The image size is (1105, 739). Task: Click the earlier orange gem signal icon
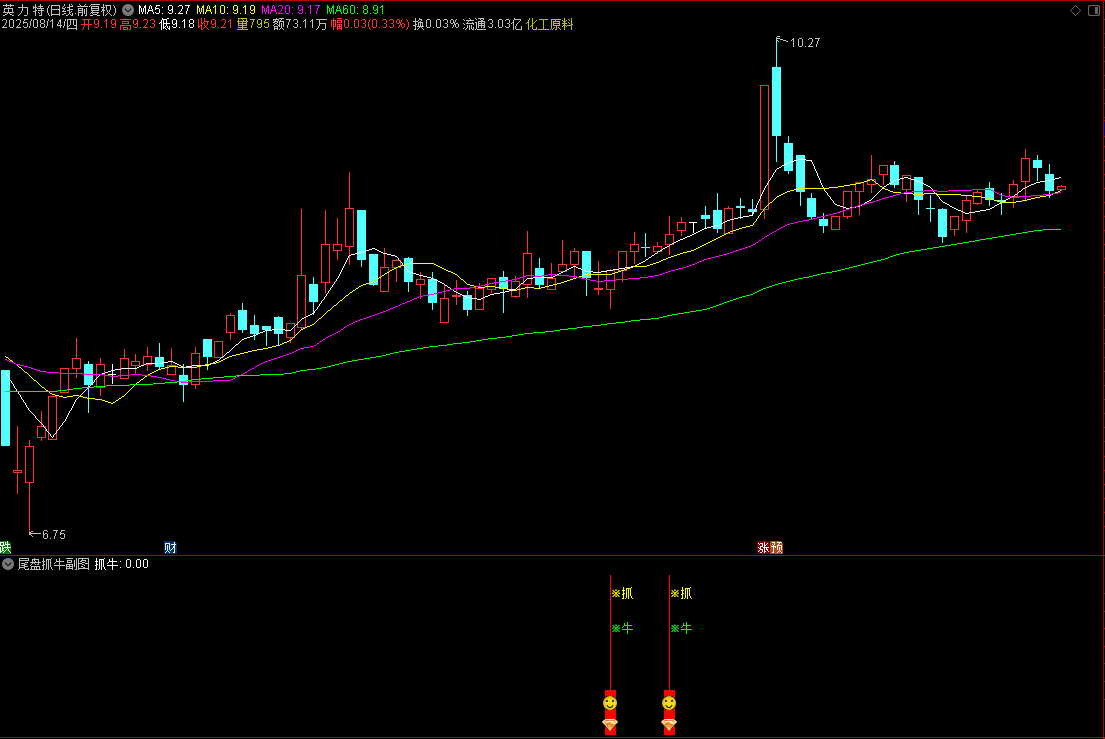pos(610,724)
